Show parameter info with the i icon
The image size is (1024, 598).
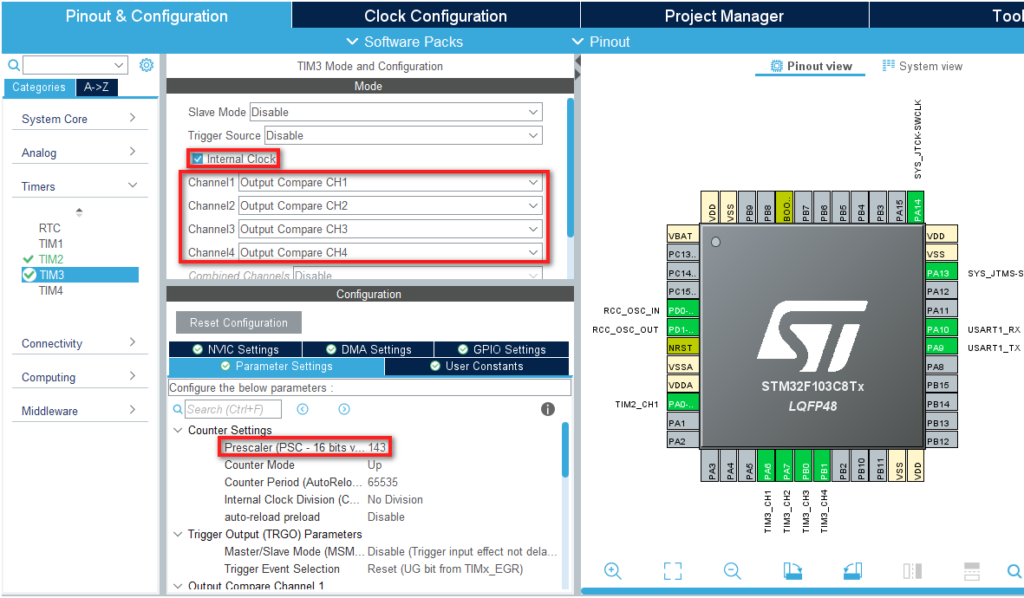547,409
